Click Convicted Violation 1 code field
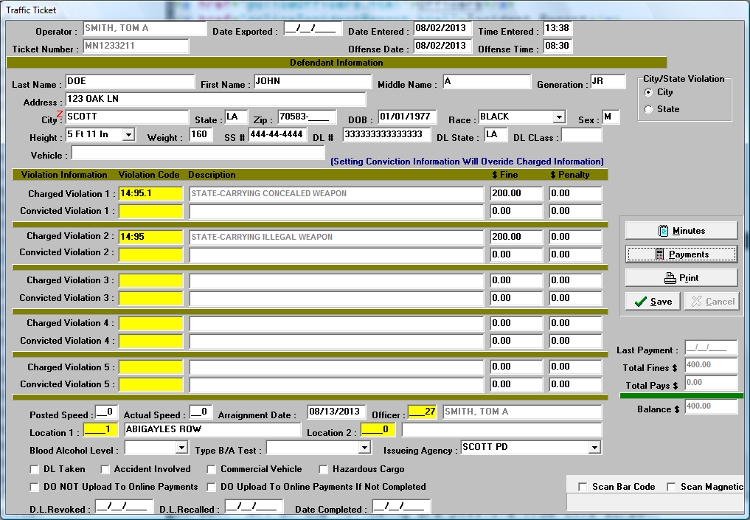750x520 pixels. coord(151,211)
